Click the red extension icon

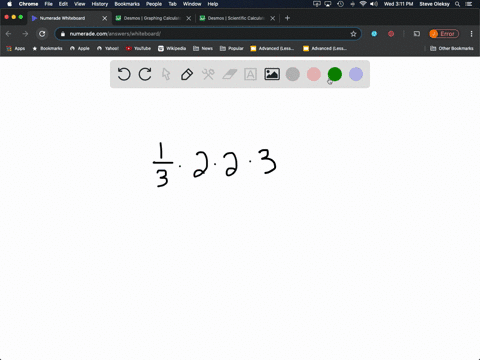[391, 34]
